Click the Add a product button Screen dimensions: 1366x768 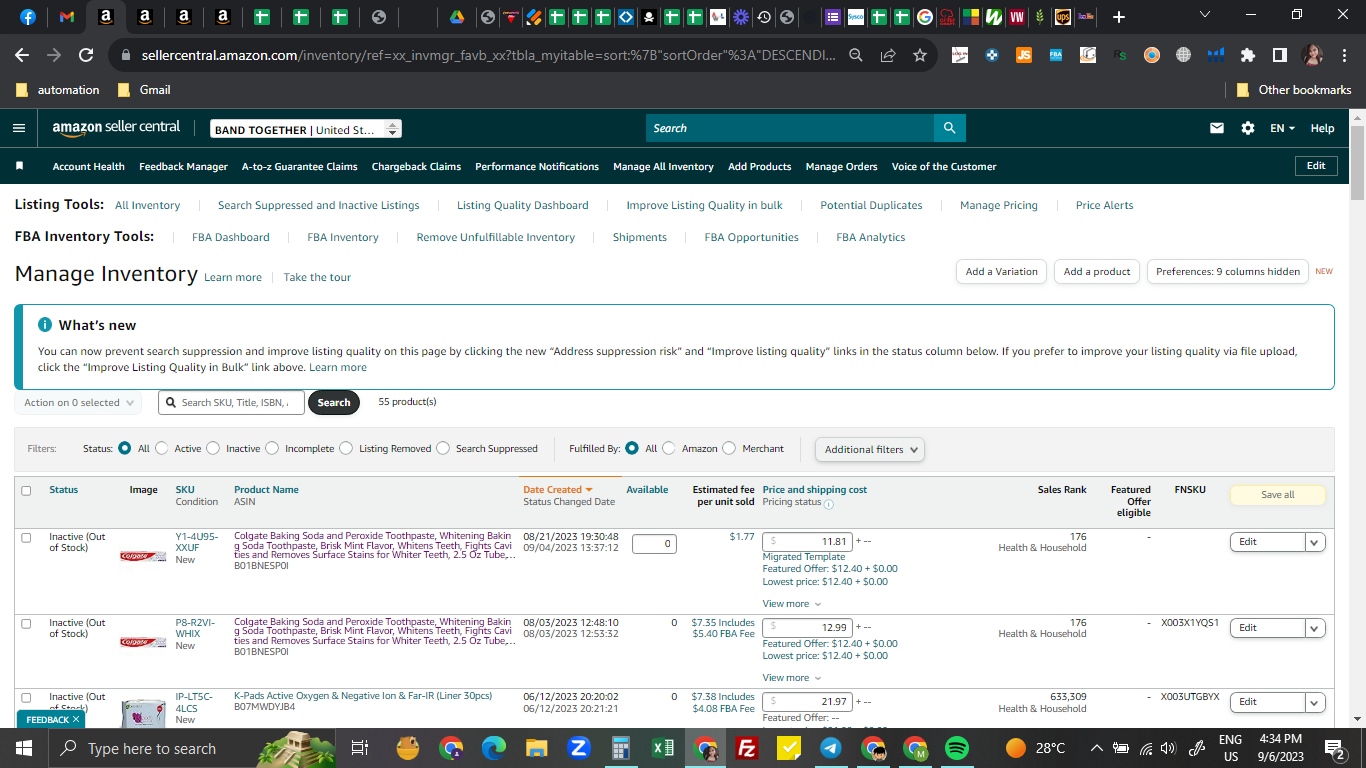1097,271
